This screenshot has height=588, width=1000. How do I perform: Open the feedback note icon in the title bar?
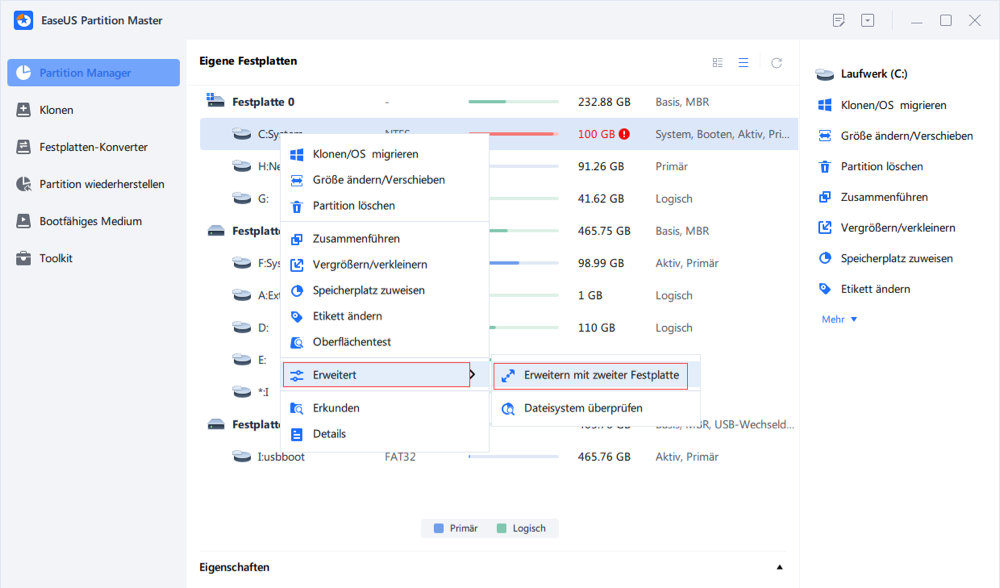[839, 20]
